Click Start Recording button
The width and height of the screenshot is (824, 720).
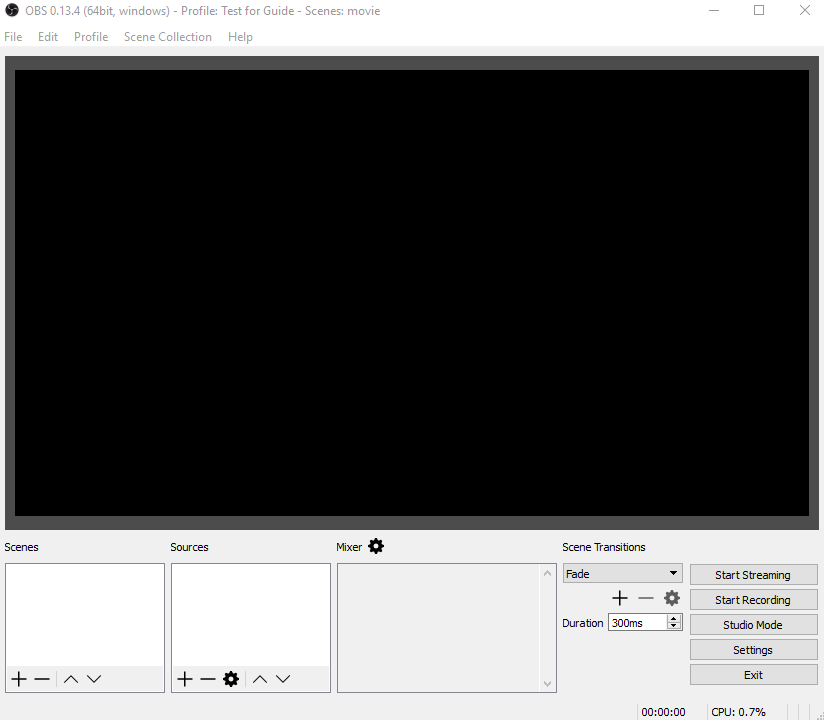click(x=754, y=600)
